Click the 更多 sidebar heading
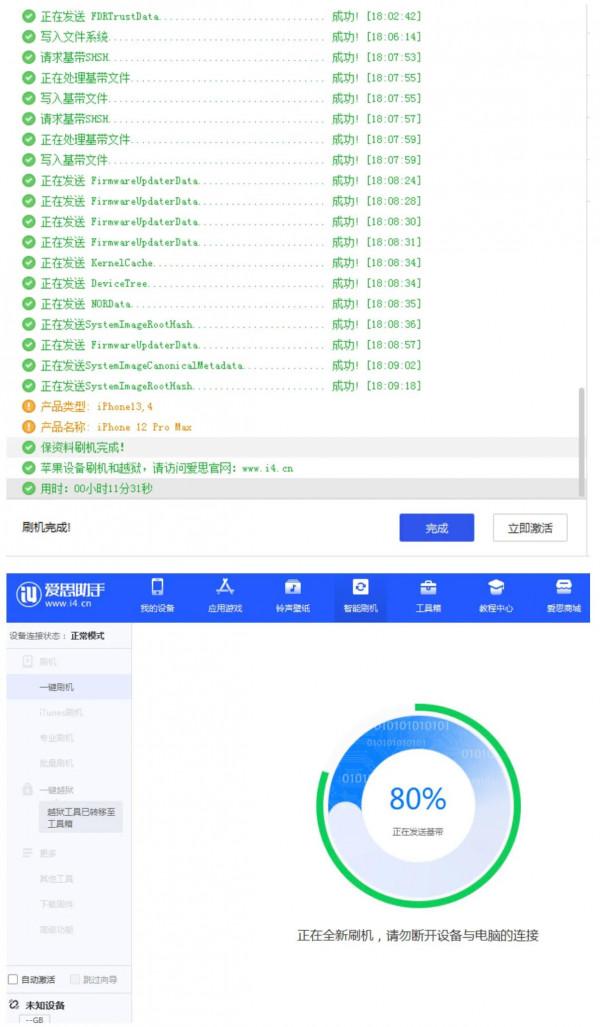 (x=48, y=853)
